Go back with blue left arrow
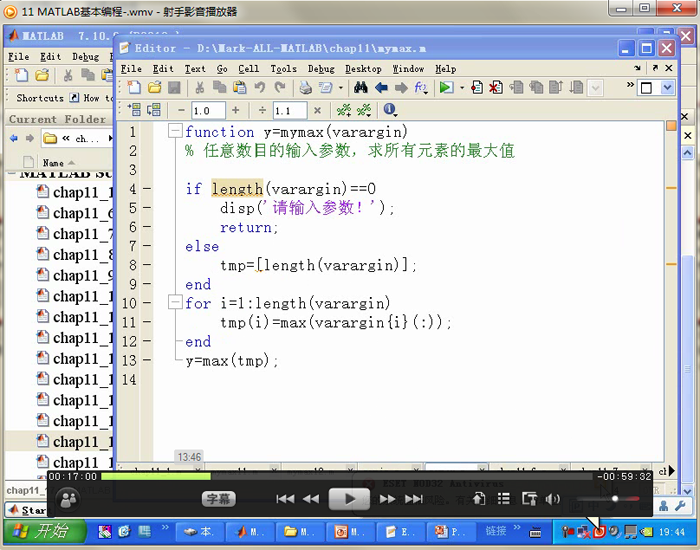The width and height of the screenshot is (700, 550). tap(381, 88)
